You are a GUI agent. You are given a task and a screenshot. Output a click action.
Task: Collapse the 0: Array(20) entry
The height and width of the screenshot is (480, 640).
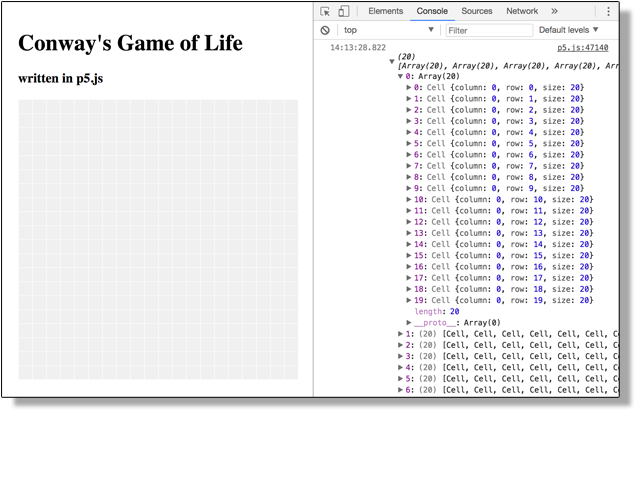click(x=400, y=76)
